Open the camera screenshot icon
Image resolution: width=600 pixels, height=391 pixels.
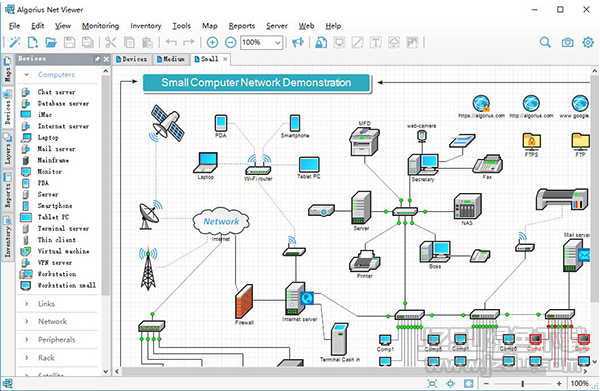click(x=567, y=42)
